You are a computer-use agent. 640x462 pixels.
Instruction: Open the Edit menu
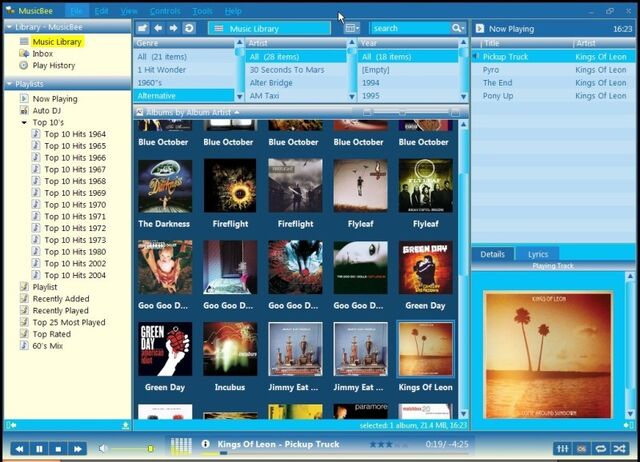coord(101,11)
